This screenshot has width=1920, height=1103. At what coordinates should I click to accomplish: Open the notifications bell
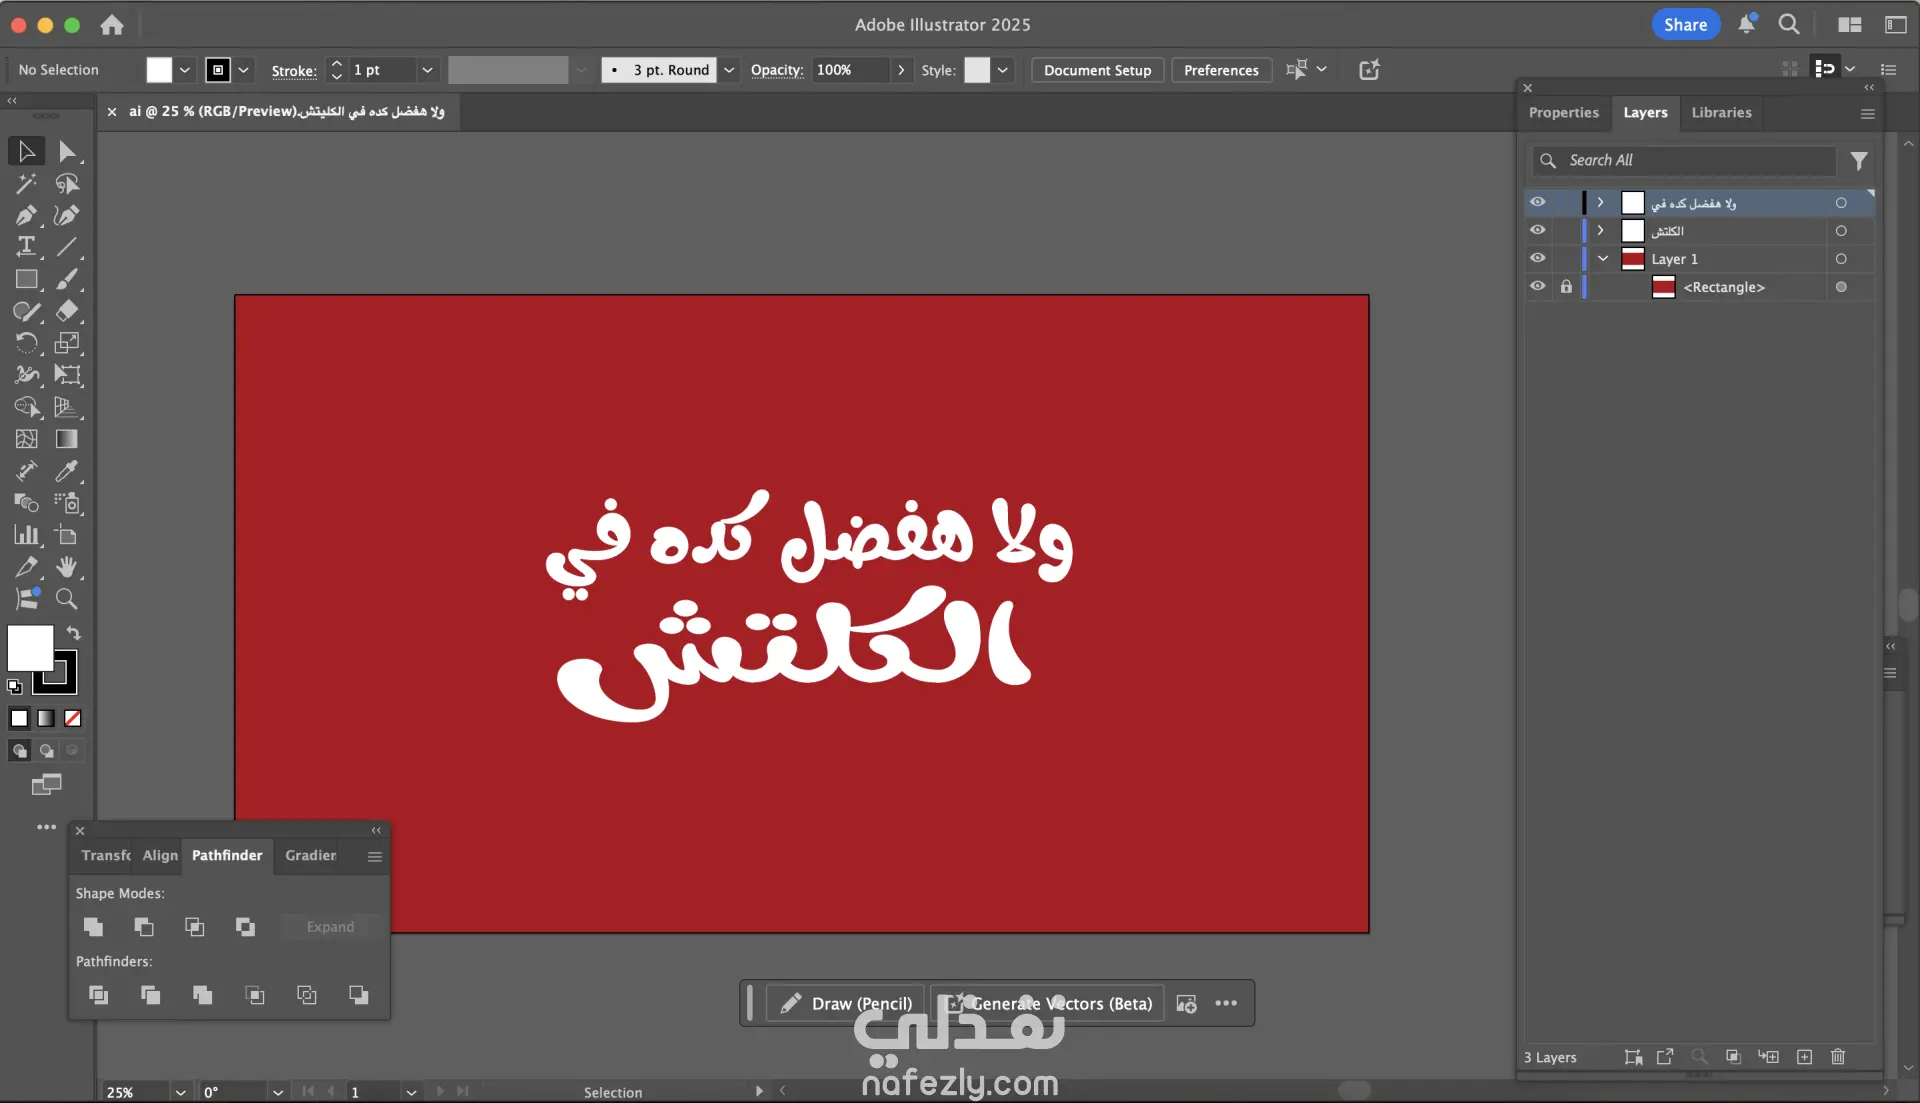1746,25
